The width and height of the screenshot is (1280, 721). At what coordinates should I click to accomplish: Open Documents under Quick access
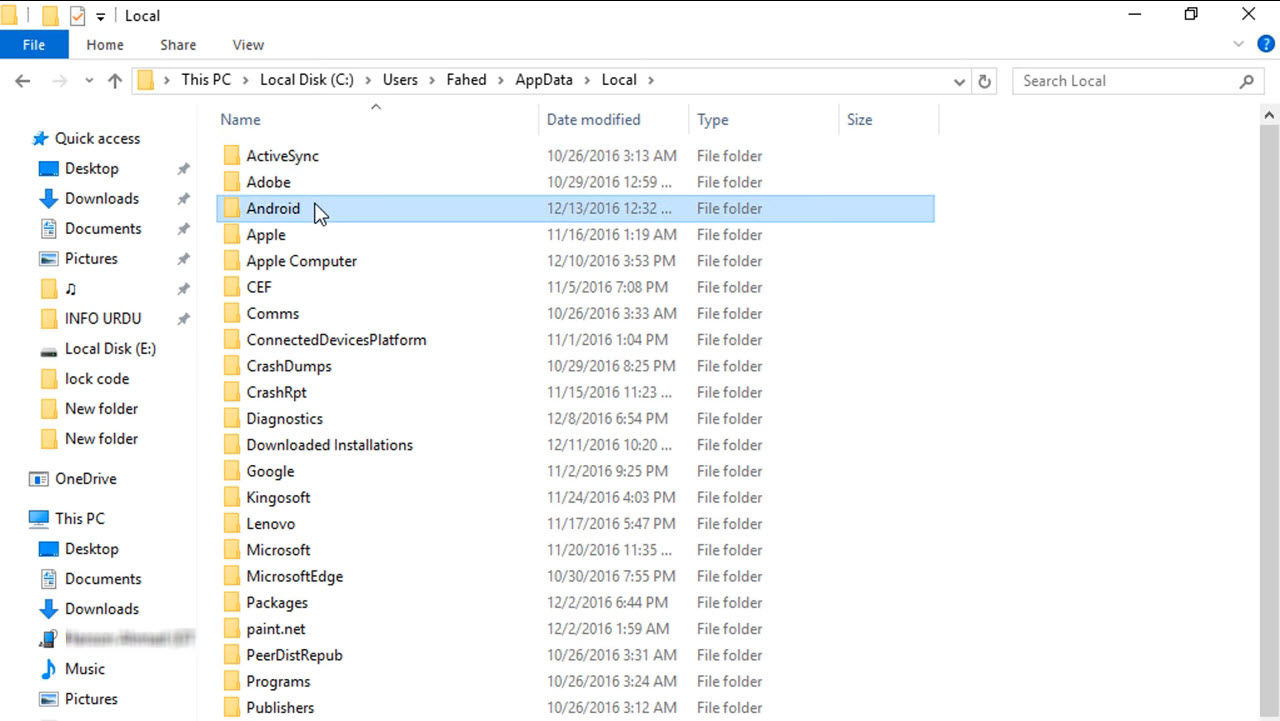point(103,229)
